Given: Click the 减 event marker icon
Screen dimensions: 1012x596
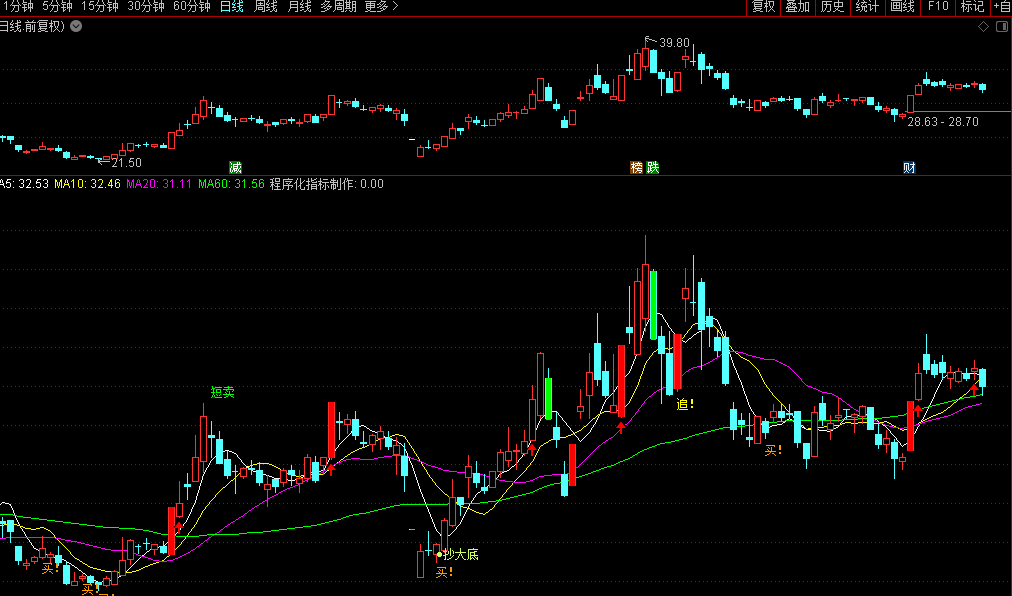Looking at the screenshot, I should pos(235,167).
